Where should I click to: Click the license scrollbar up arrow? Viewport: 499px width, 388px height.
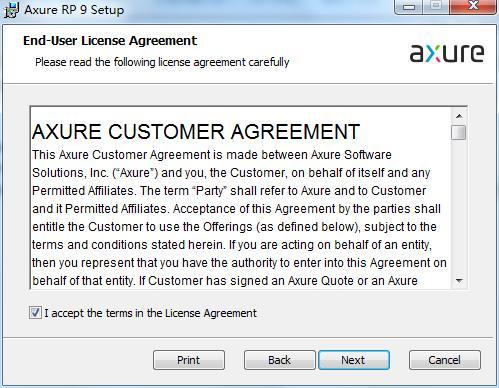pos(459,116)
